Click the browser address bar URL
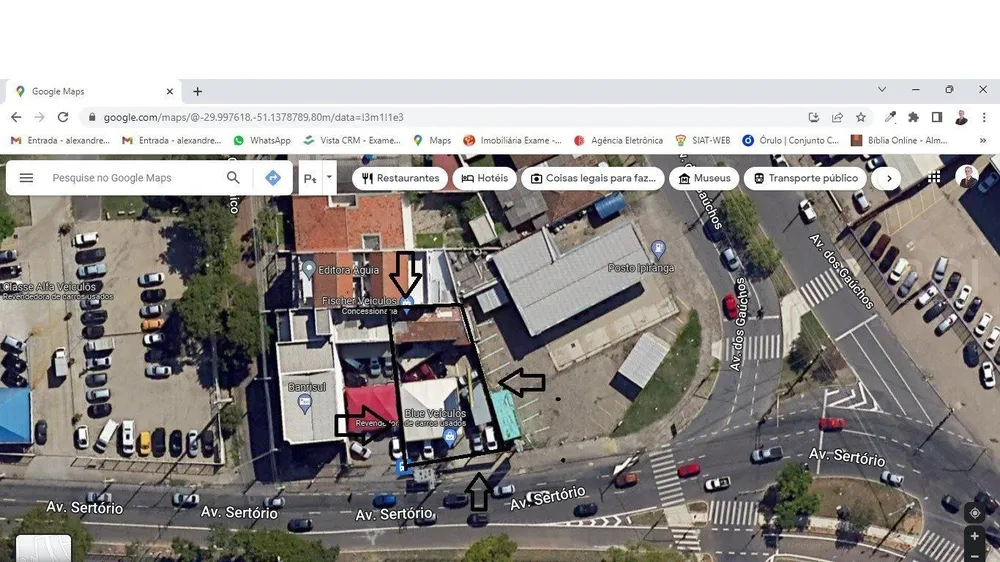Image resolution: width=1000 pixels, height=562 pixels. pos(254,117)
